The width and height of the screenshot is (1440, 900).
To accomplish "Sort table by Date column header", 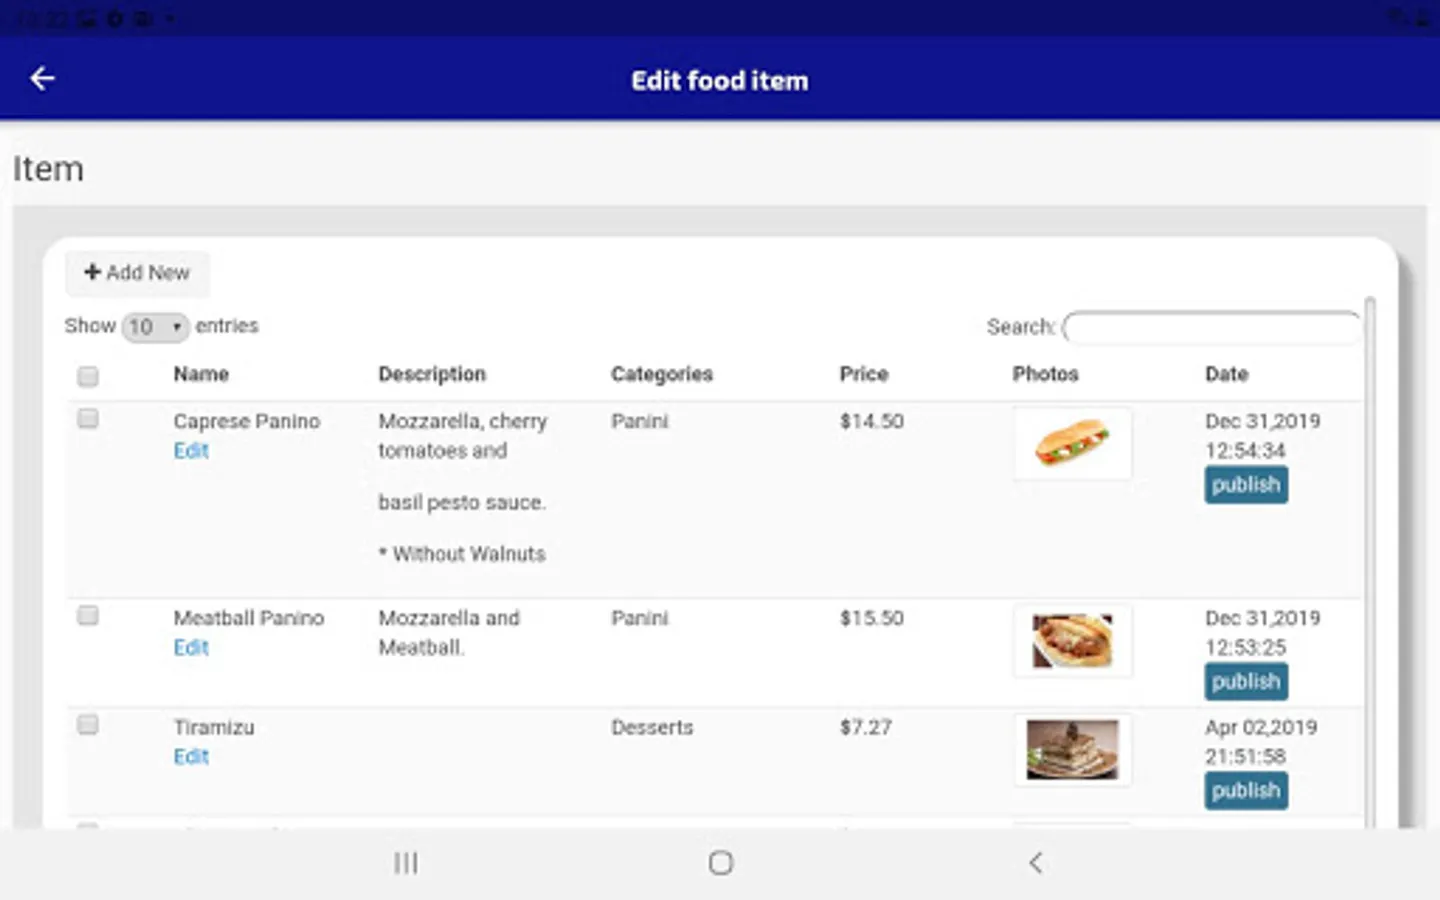I will 1226,374.
